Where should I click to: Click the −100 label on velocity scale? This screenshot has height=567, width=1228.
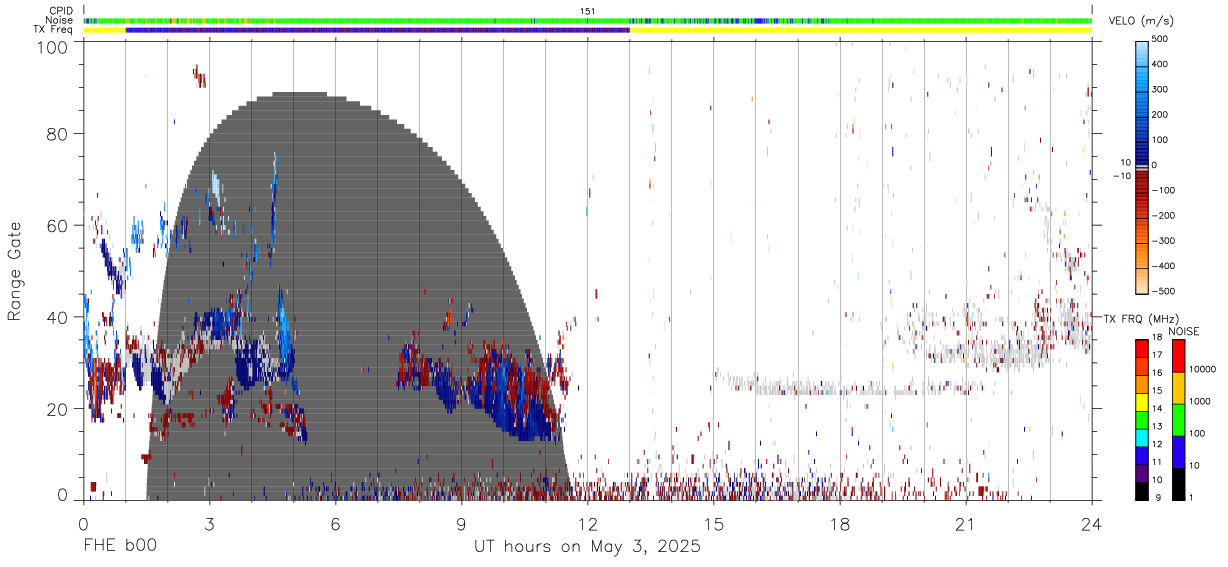pyautogui.click(x=1165, y=190)
